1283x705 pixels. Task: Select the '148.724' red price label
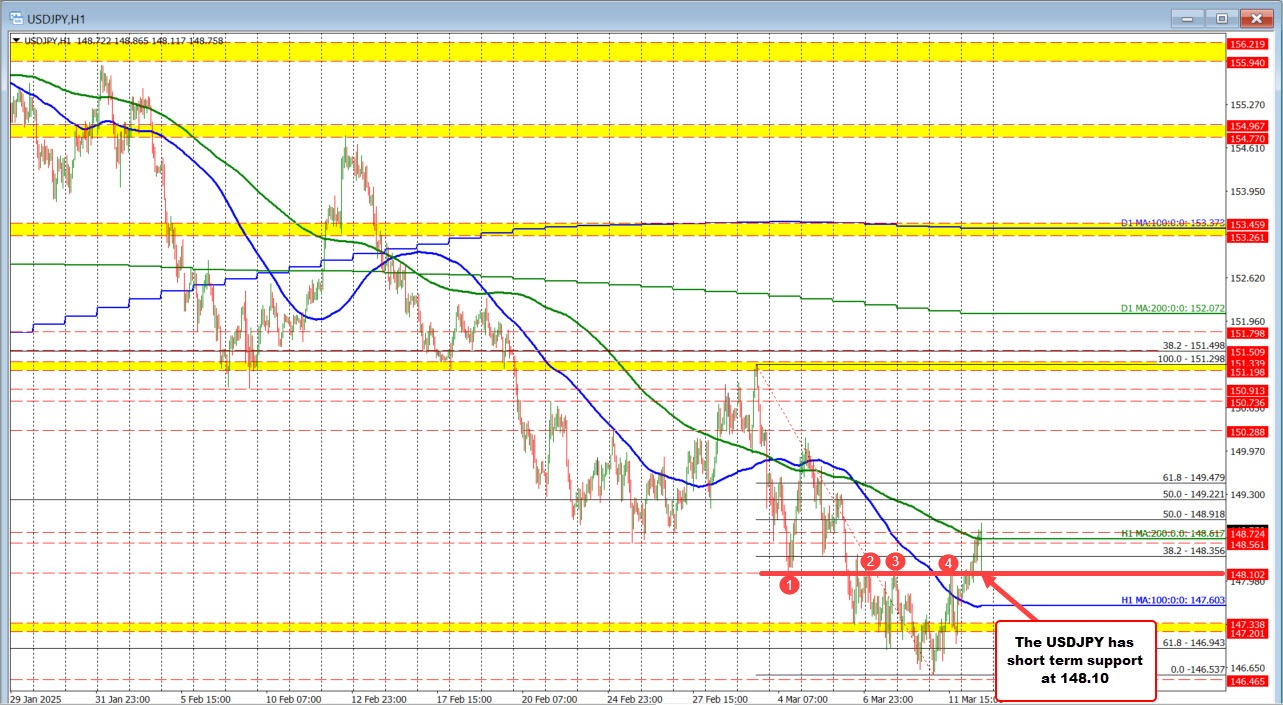(1246, 534)
